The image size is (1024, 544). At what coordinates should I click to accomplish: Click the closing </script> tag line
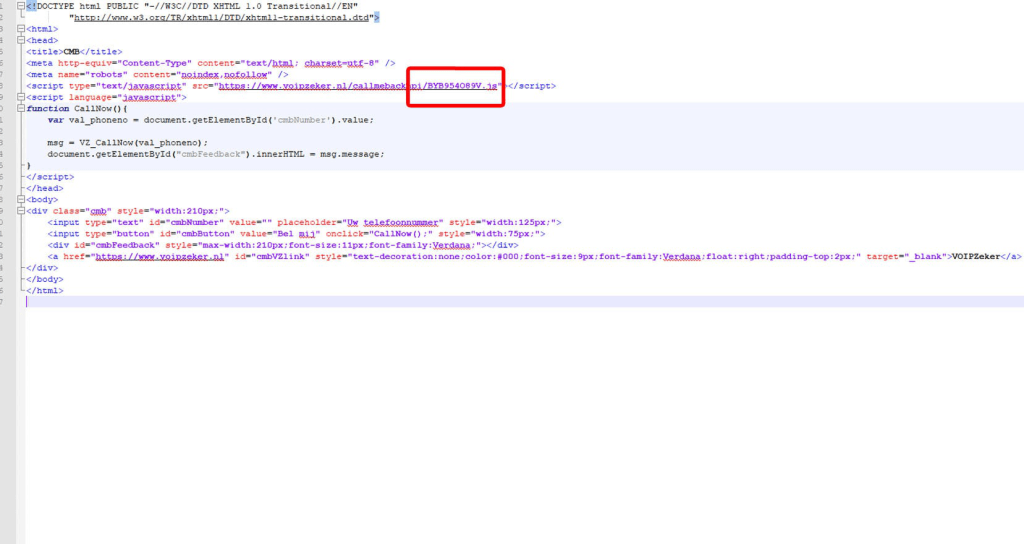pyautogui.click(x=50, y=177)
